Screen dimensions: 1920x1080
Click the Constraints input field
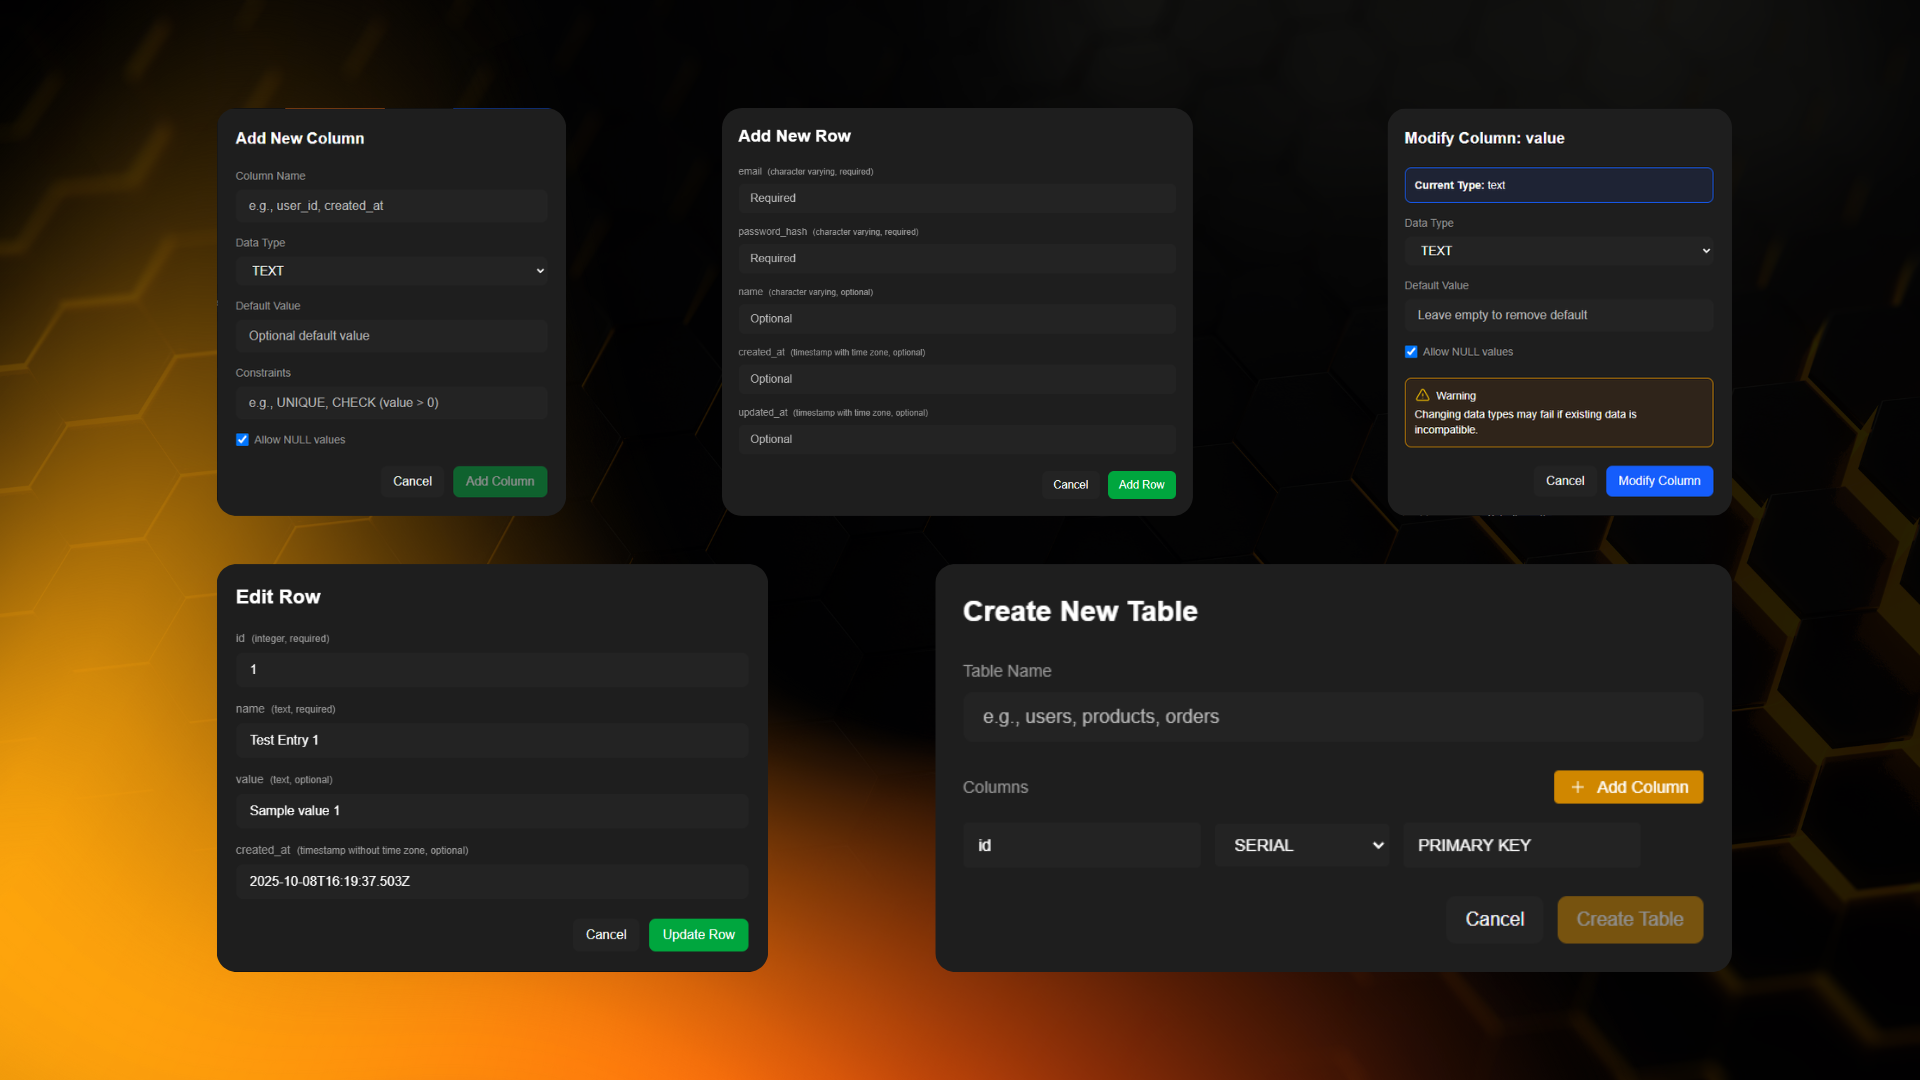(x=392, y=403)
